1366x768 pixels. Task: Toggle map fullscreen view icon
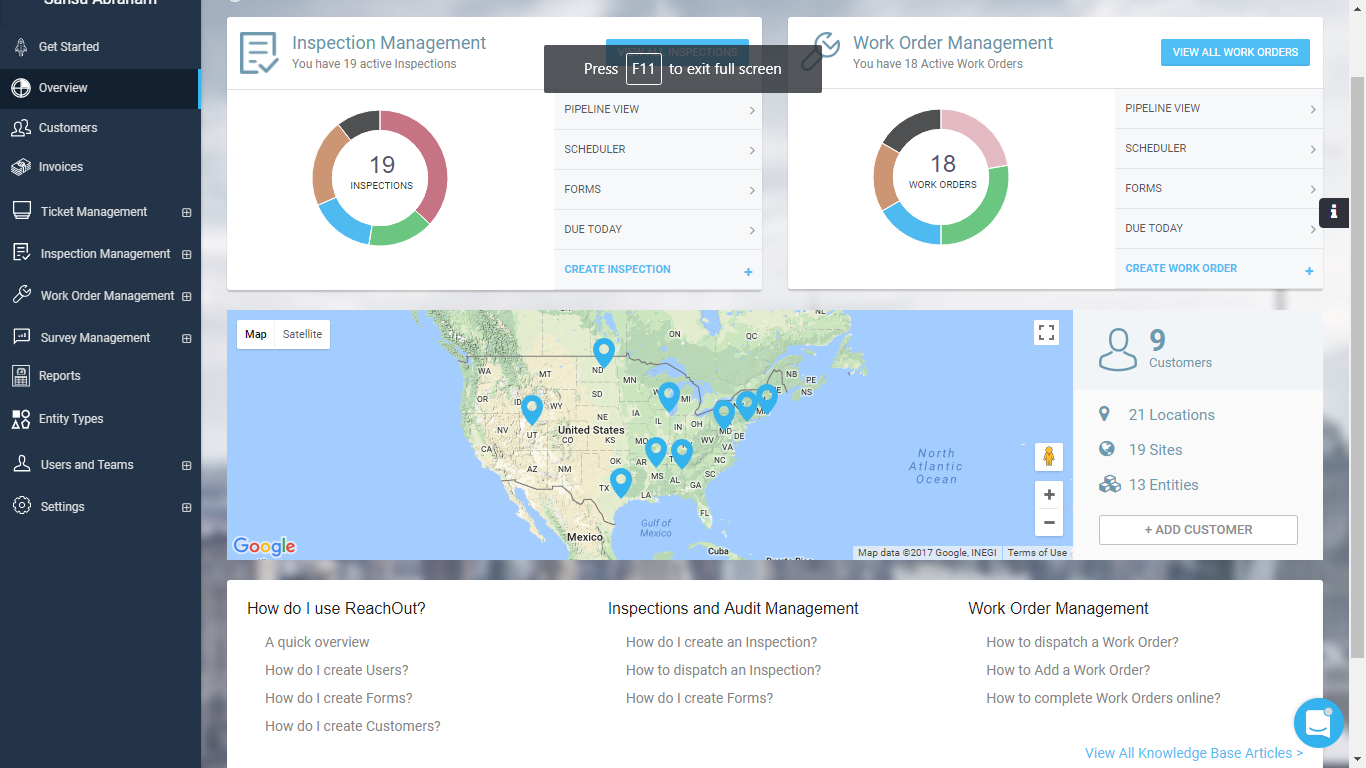tap(1047, 333)
